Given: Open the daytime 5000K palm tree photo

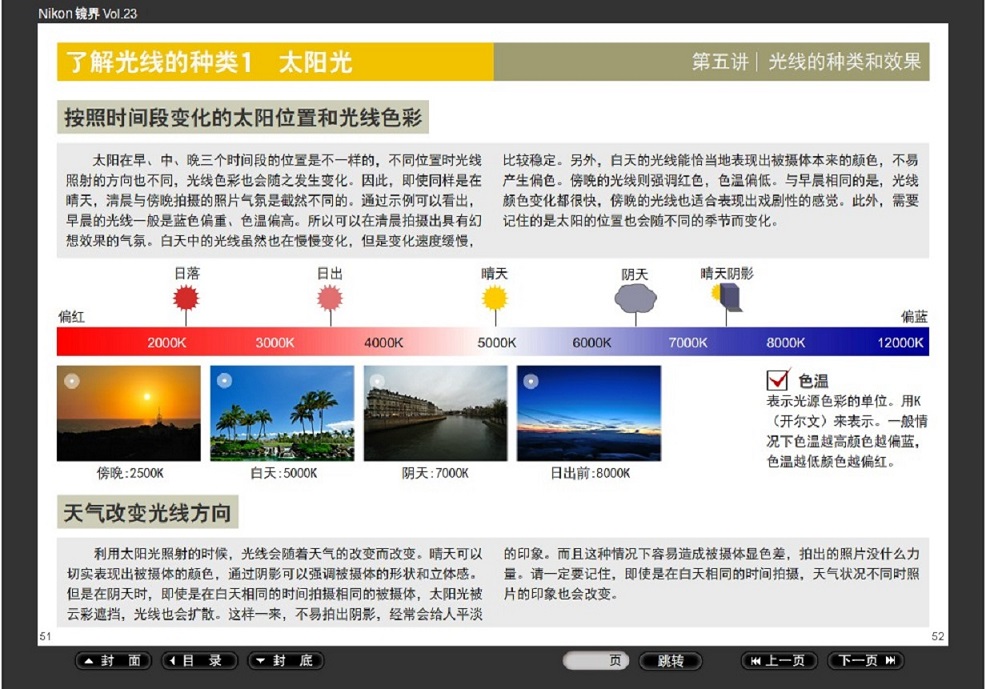Looking at the screenshot, I should click(x=282, y=413).
